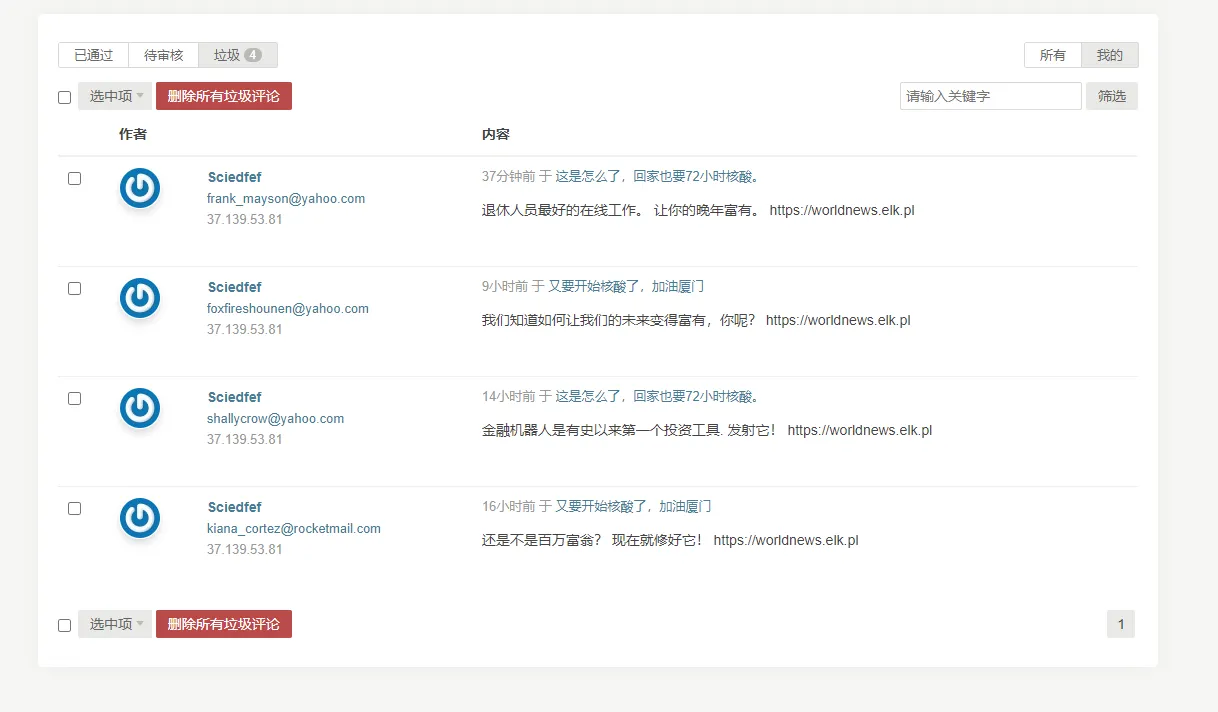Open the top 选中项 dropdown
The width and height of the screenshot is (1218, 712).
click(114, 96)
